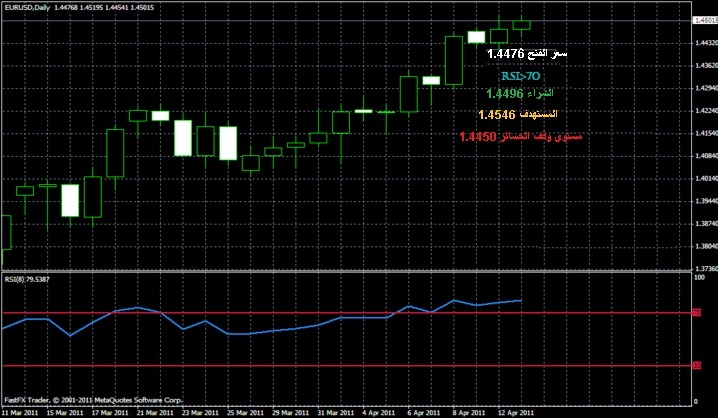Select the upper red RSI level line
Image resolution: width=718 pixels, height=418 pixels.
[300, 313]
